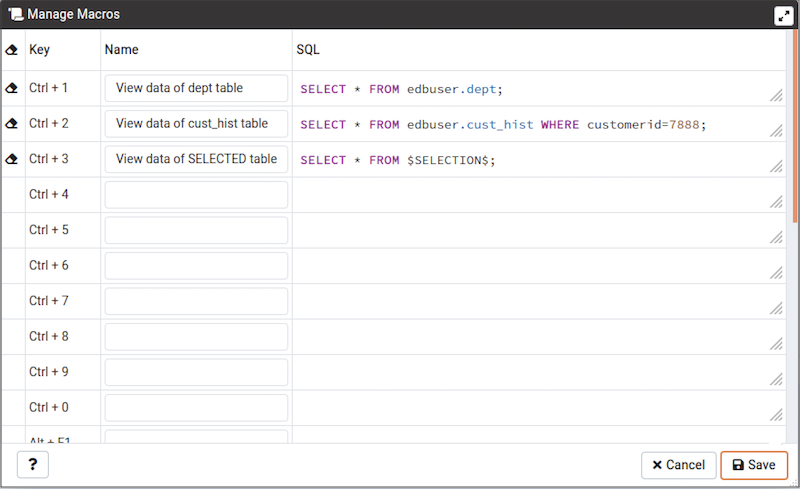
Task: Click the 'Name' column header
Action: 121,50
